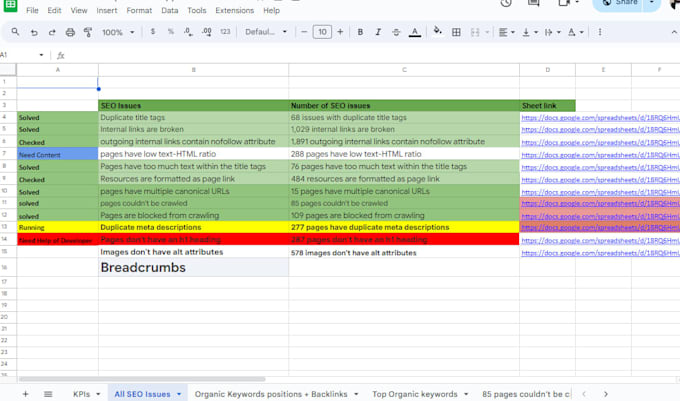The height and width of the screenshot is (401, 680).
Task: Open the search menus magnifier icon
Action: [x=15, y=32]
